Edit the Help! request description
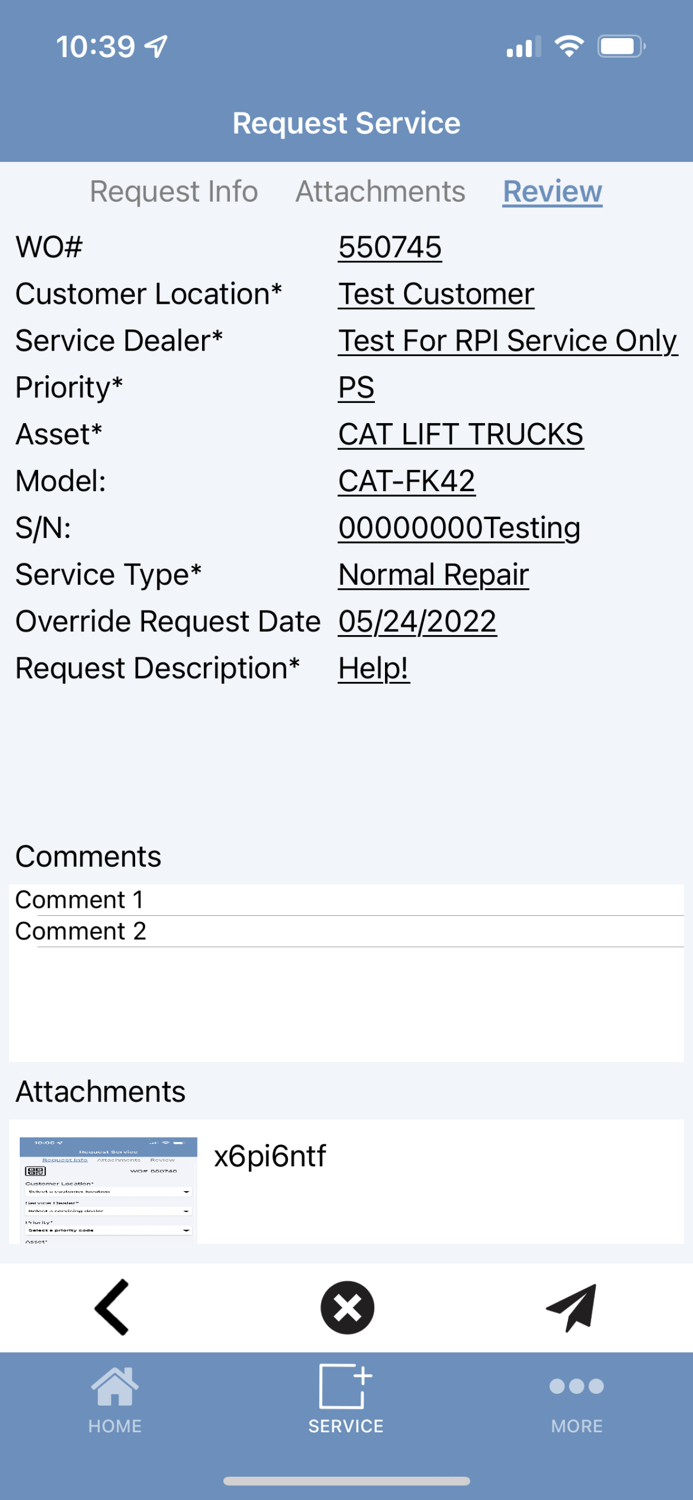The image size is (693, 1500). 373,668
